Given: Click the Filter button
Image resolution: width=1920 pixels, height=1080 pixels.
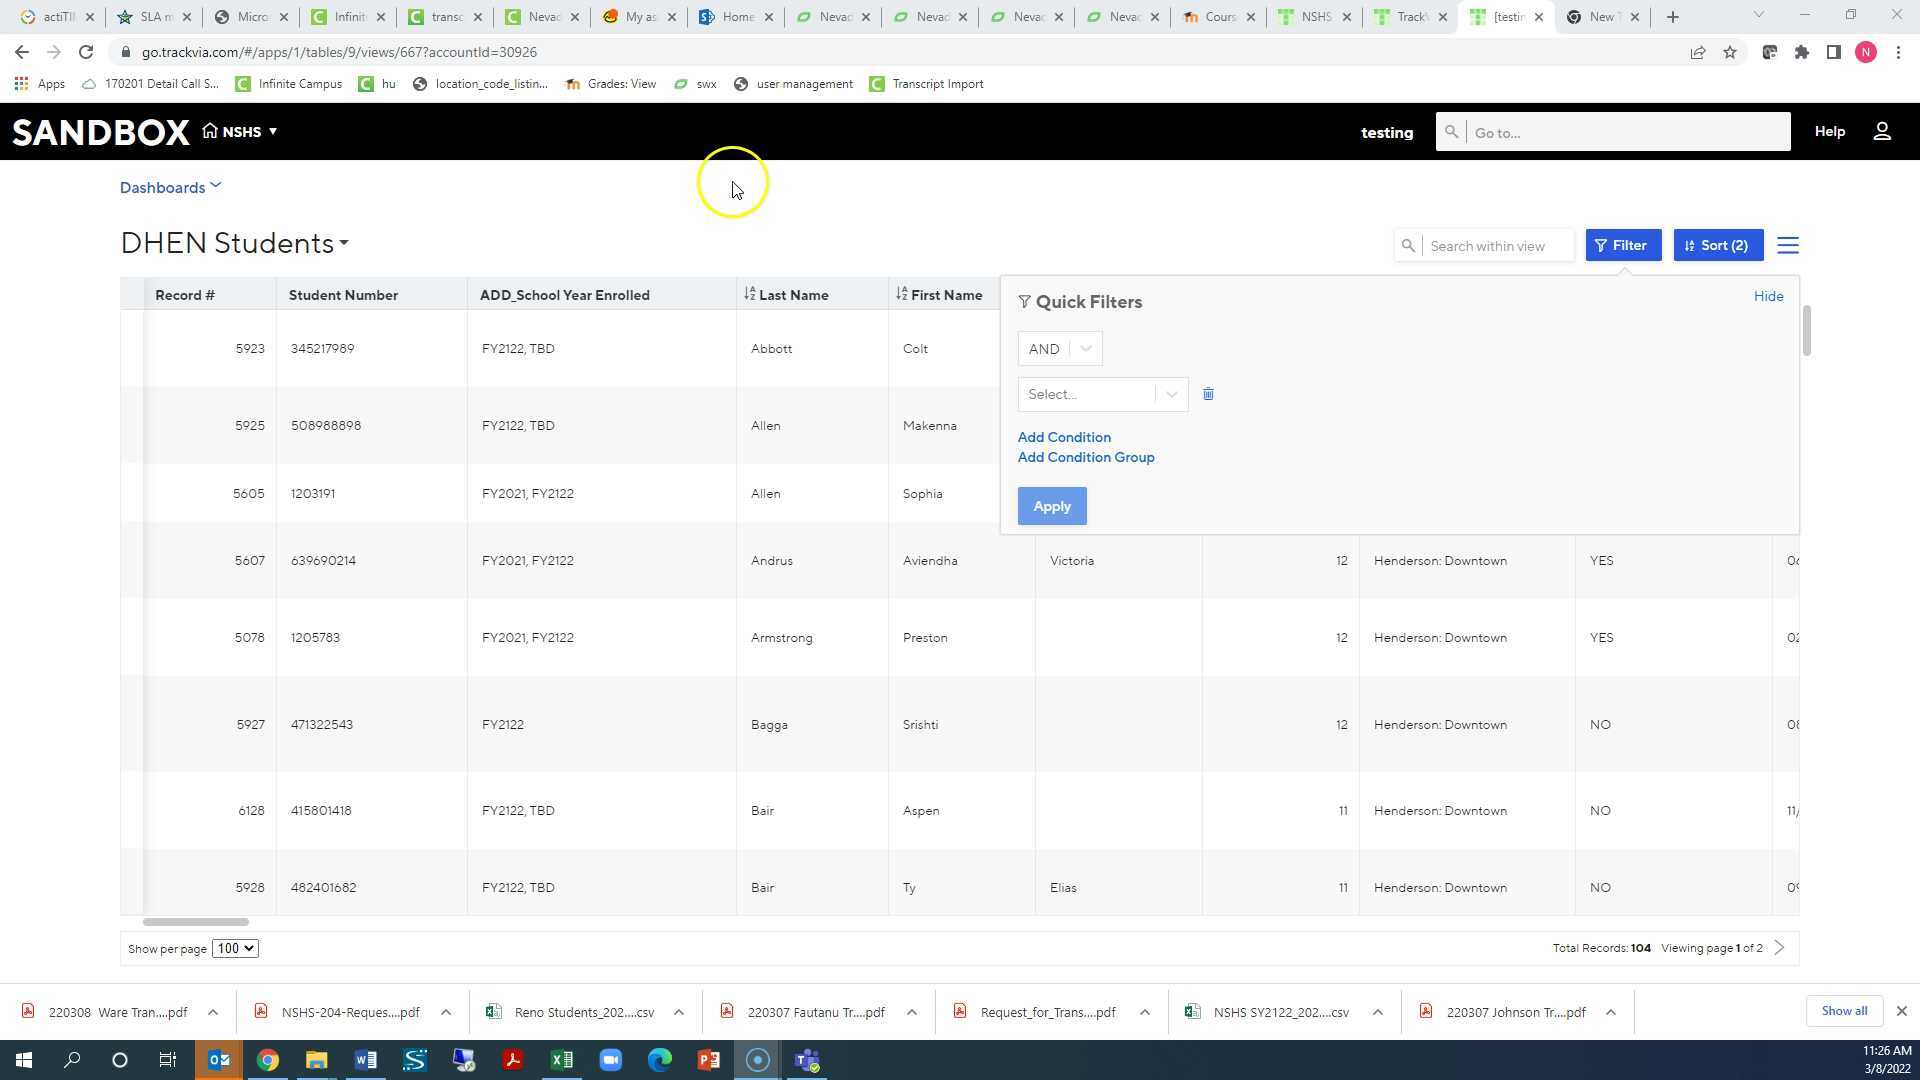Looking at the screenshot, I should (1622, 245).
